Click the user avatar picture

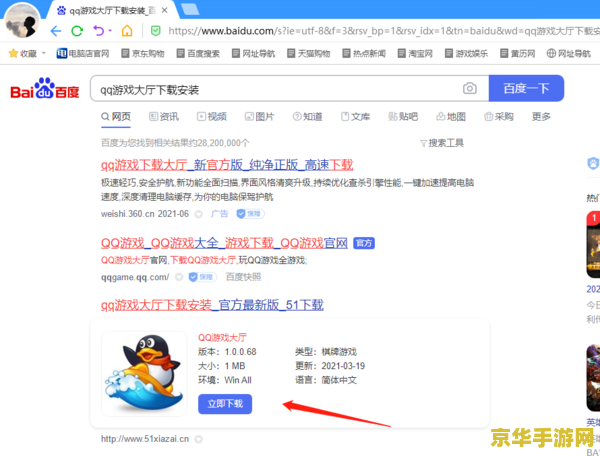tap(22, 21)
